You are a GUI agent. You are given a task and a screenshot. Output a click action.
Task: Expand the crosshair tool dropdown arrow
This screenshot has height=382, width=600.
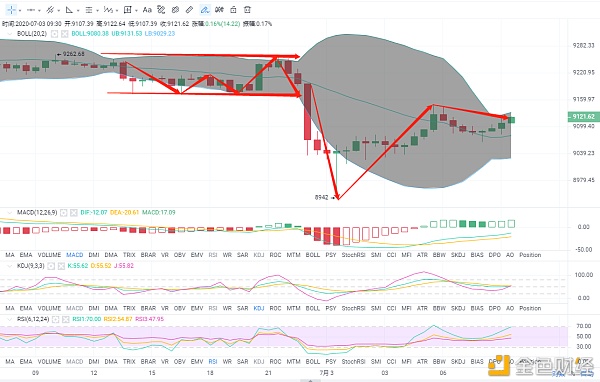click(x=20, y=10)
